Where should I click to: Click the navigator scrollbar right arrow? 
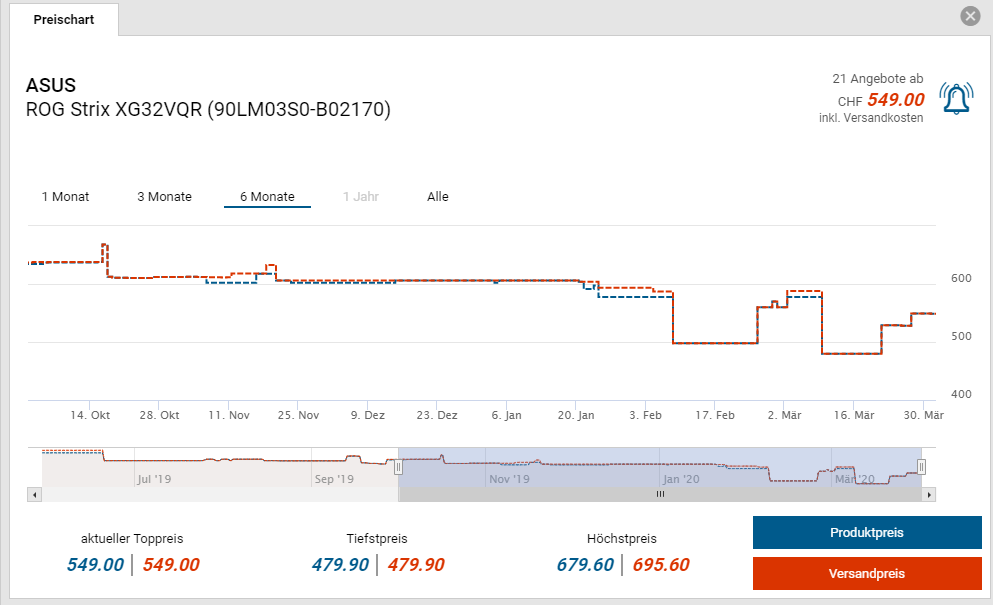pyautogui.click(x=929, y=494)
